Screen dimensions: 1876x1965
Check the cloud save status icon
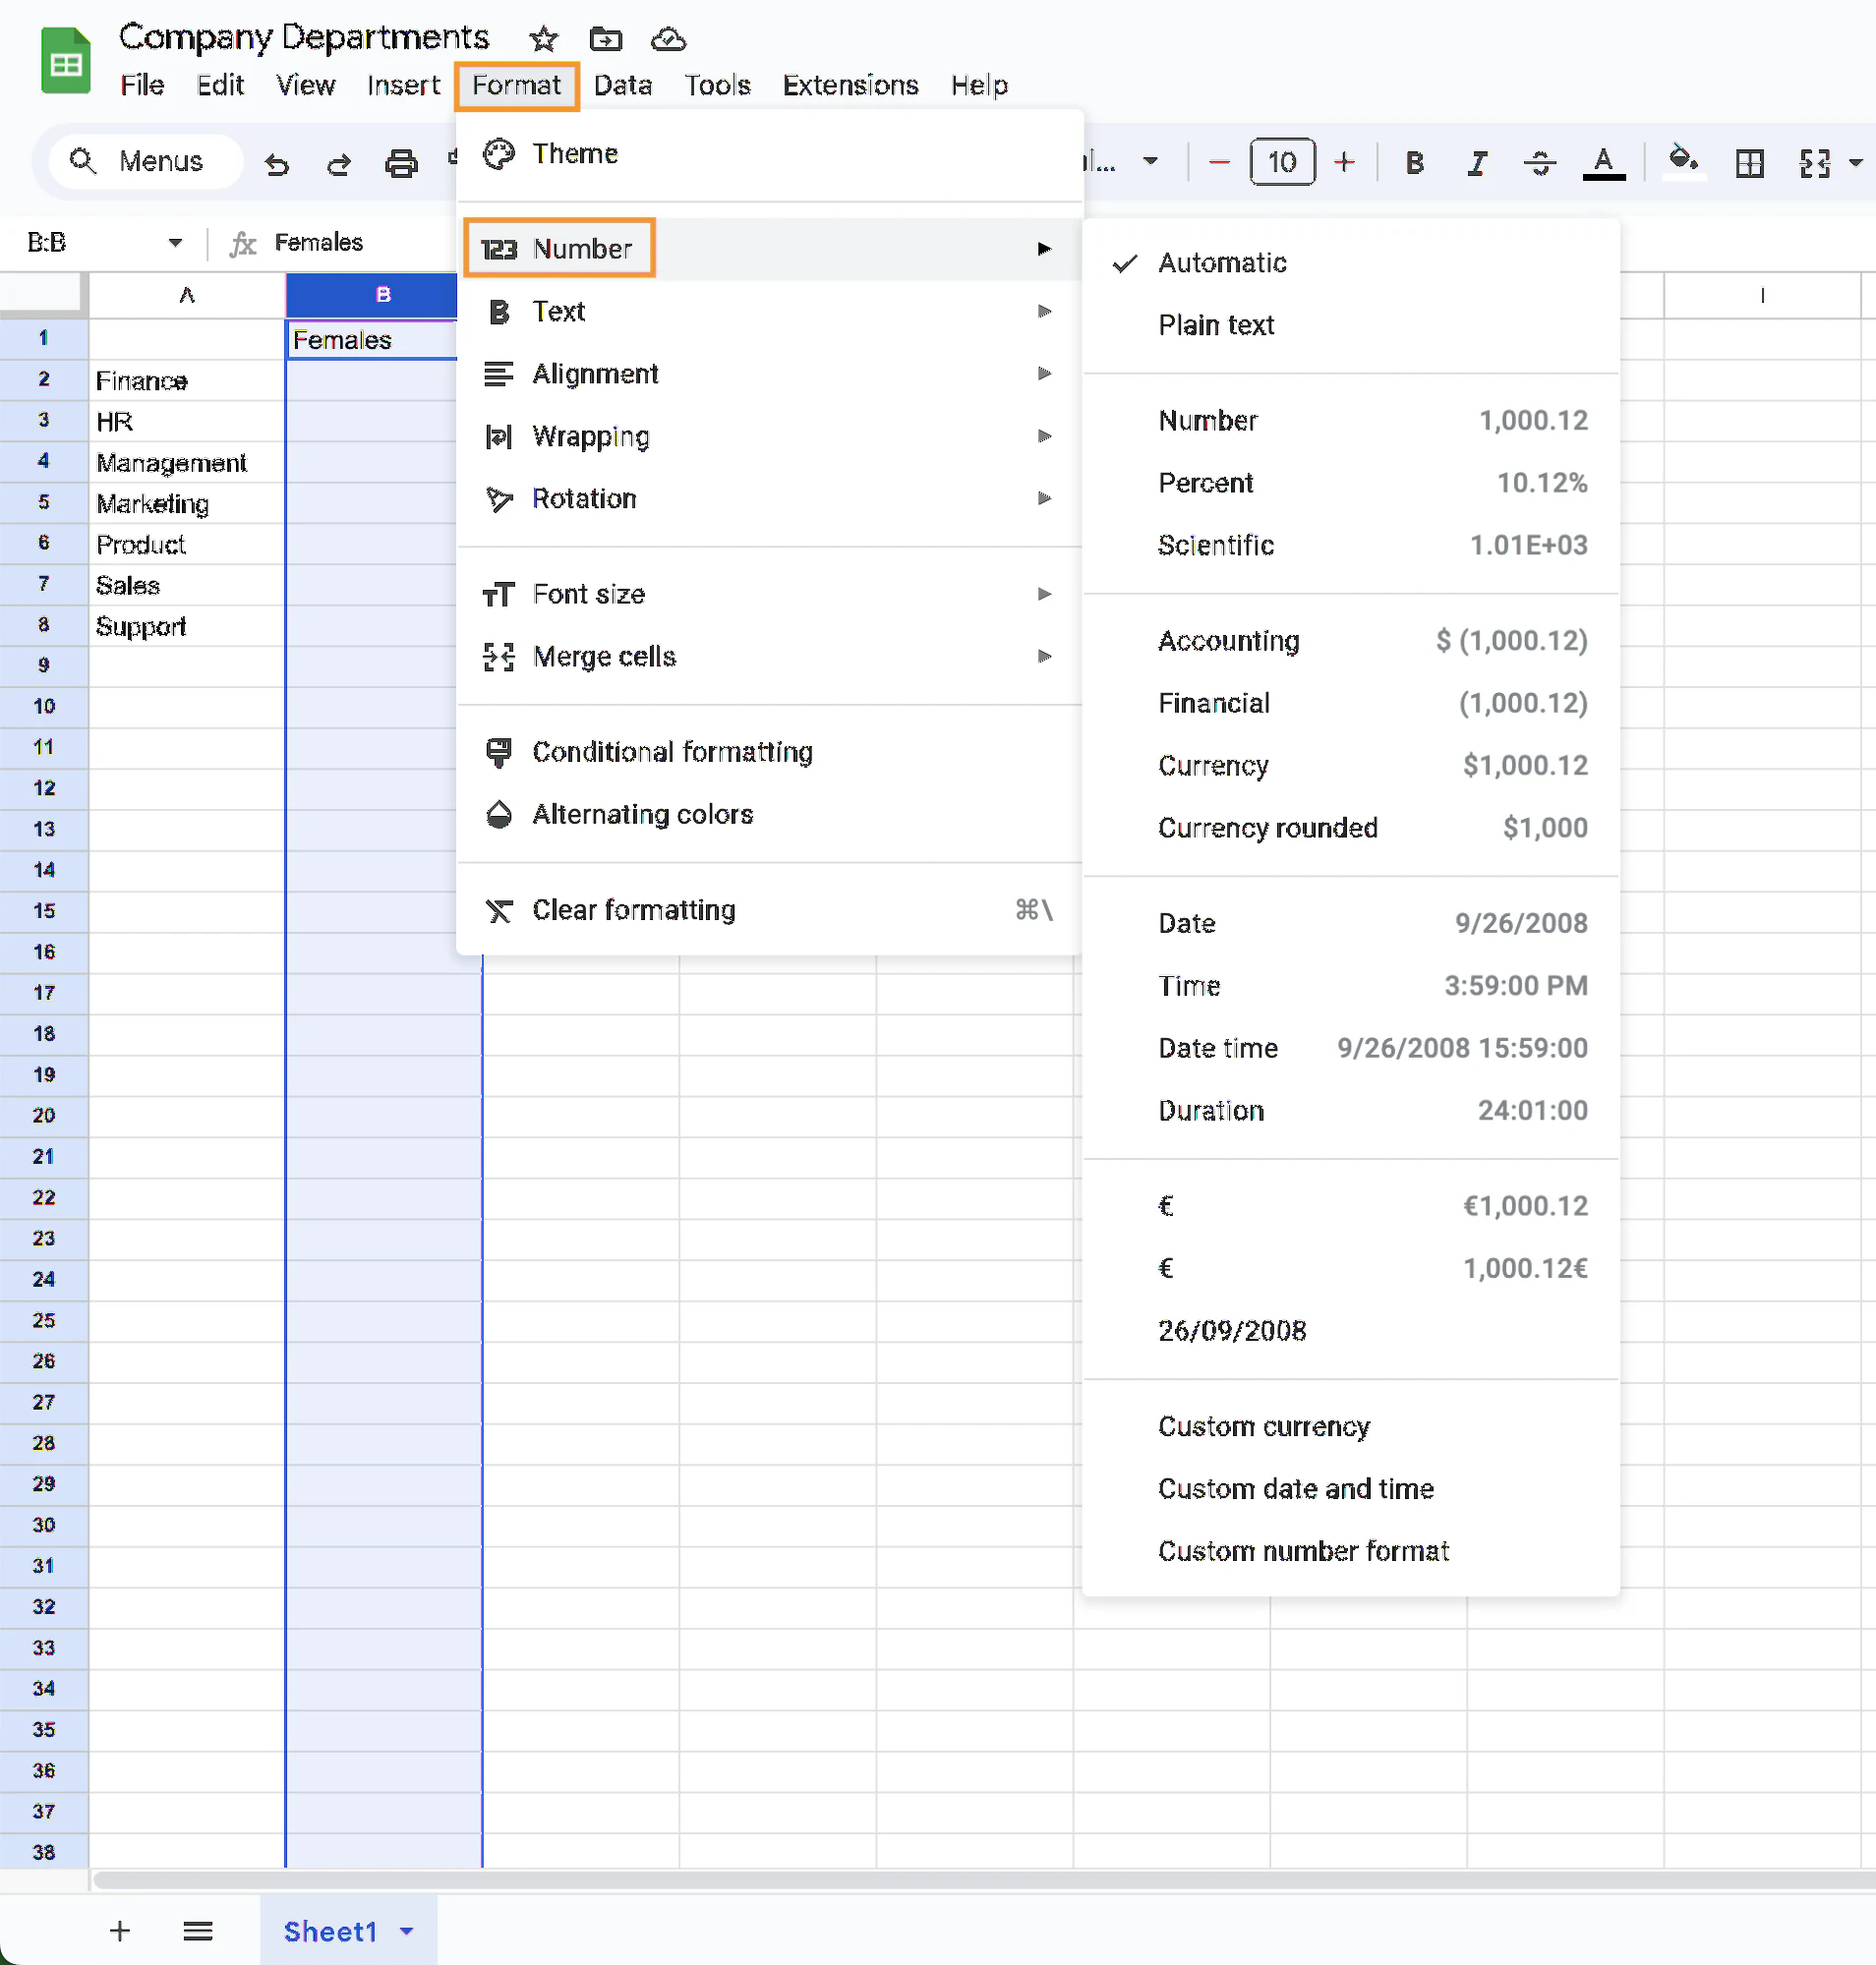tap(668, 39)
